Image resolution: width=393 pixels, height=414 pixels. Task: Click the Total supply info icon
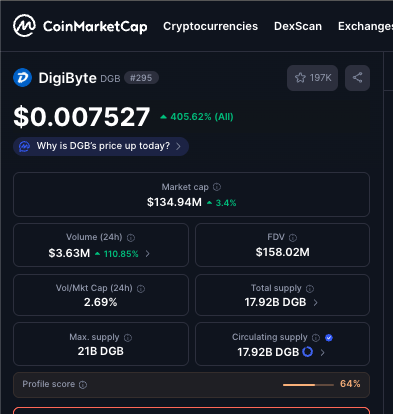[310, 289]
